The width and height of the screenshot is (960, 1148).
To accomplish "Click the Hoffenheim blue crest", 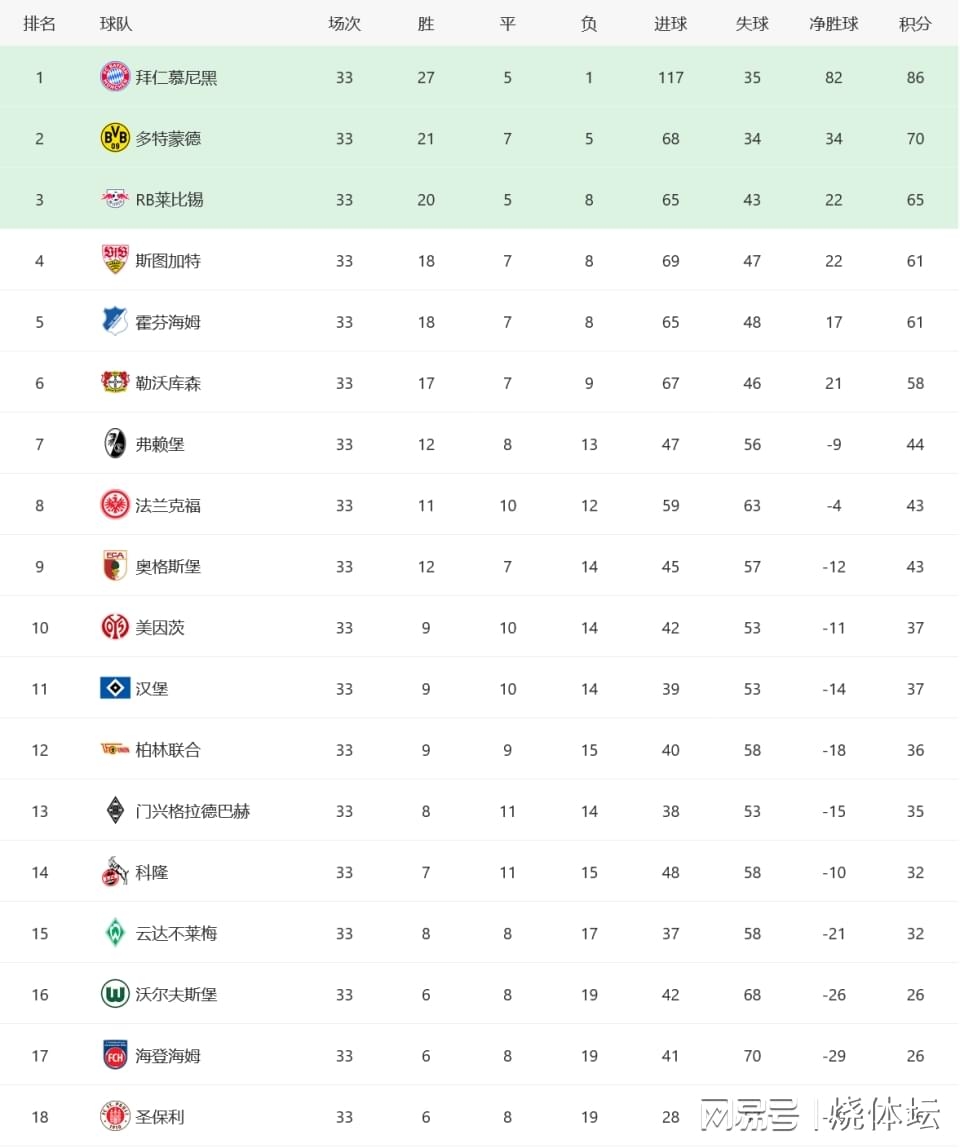I will 115,321.
